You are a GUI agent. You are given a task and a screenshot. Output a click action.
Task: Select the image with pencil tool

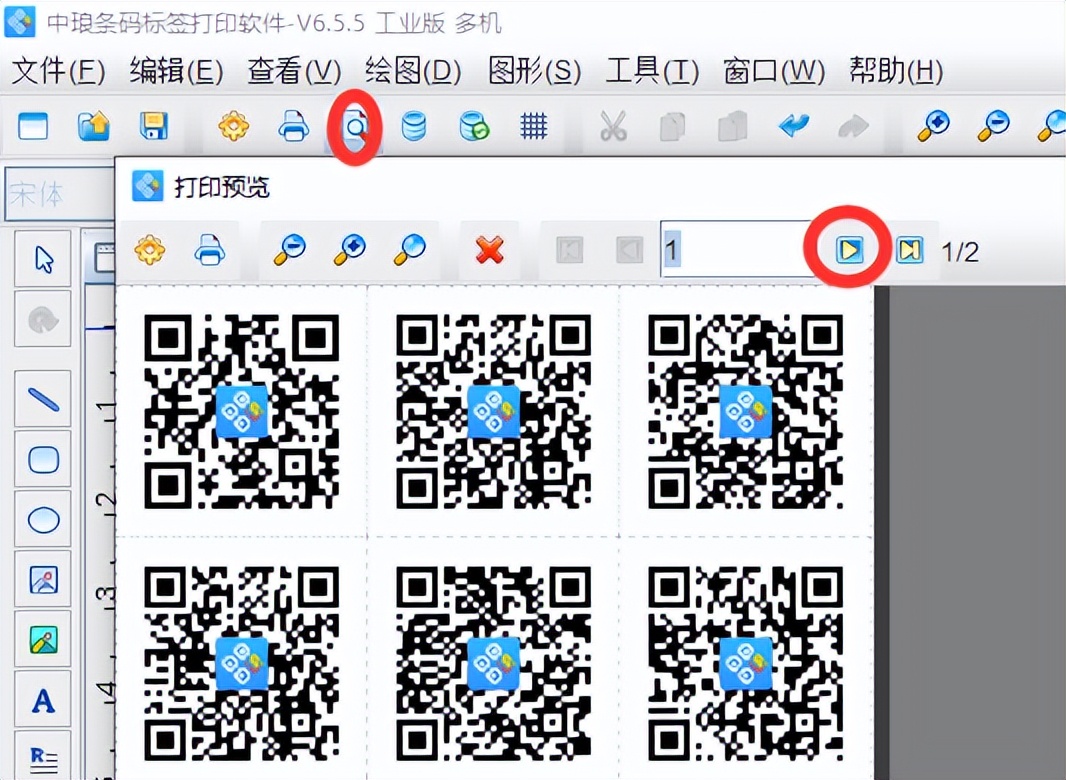click(44, 640)
